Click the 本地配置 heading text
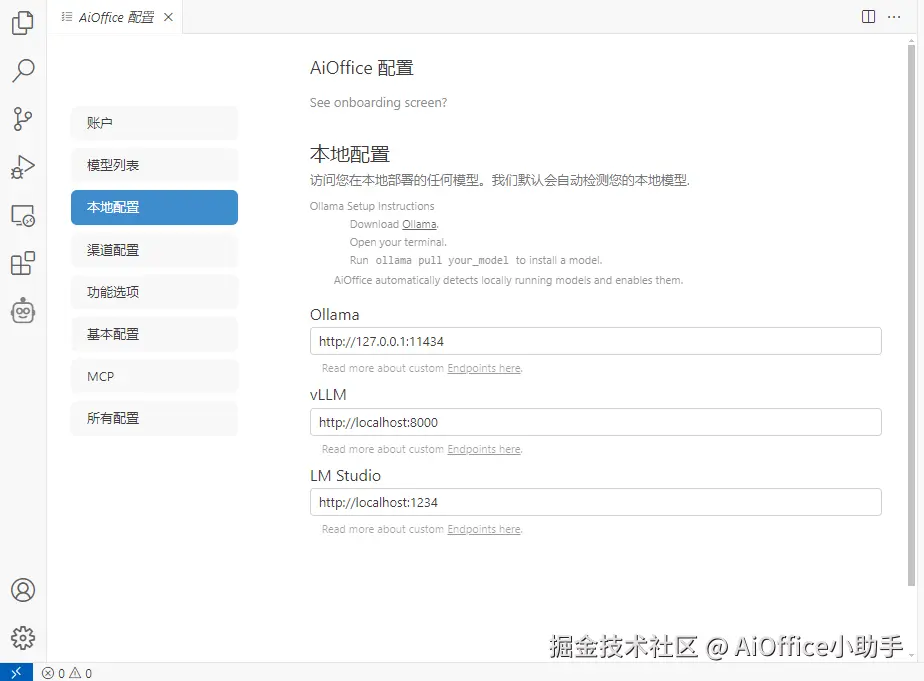924x681 pixels. click(x=350, y=154)
